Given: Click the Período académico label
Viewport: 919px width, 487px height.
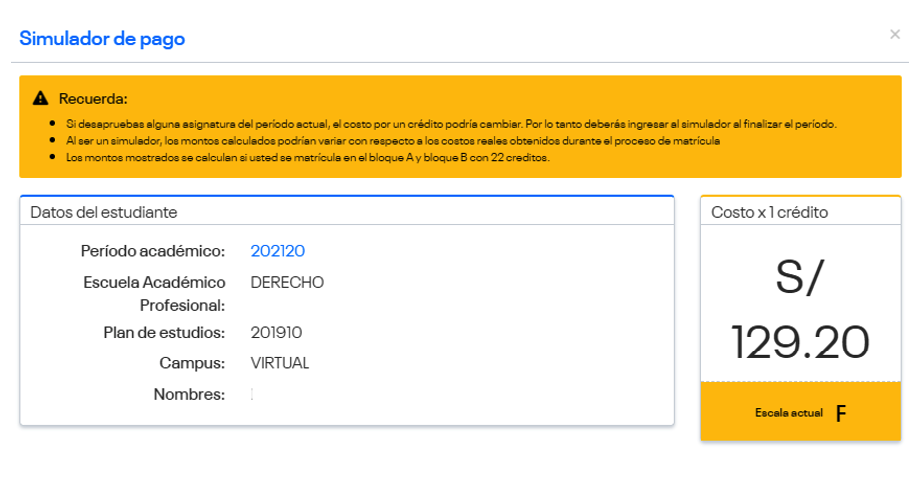Looking at the screenshot, I should point(152,251).
